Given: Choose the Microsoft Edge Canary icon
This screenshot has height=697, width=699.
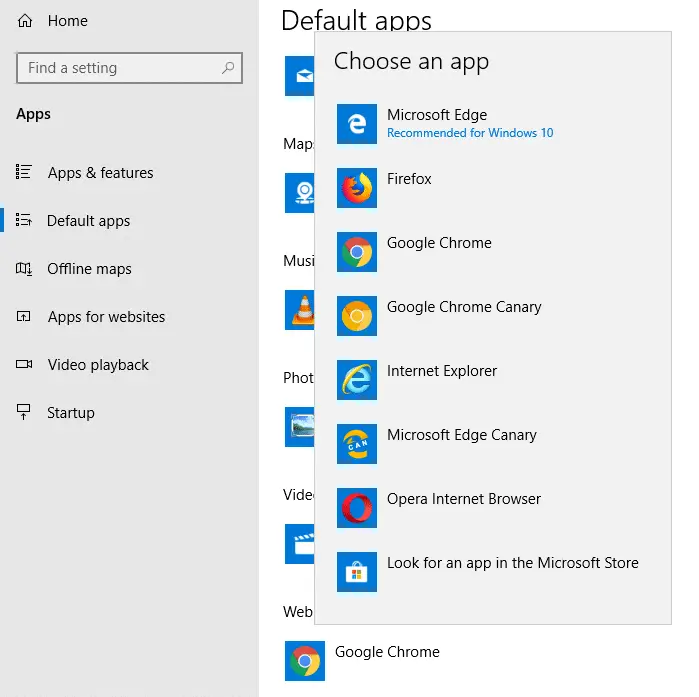Looking at the screenshot, I should point(357,444).
